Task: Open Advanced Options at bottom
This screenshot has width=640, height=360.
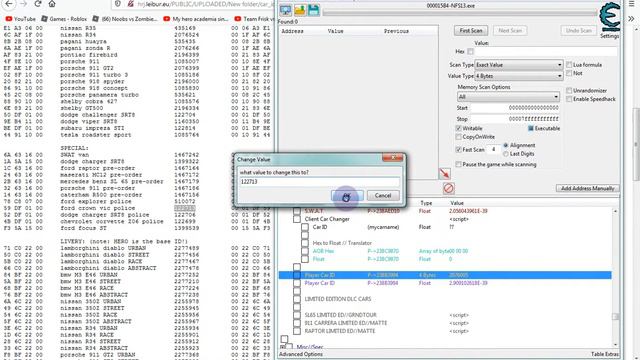Action: pyautogui.click(x=301, y=354)
